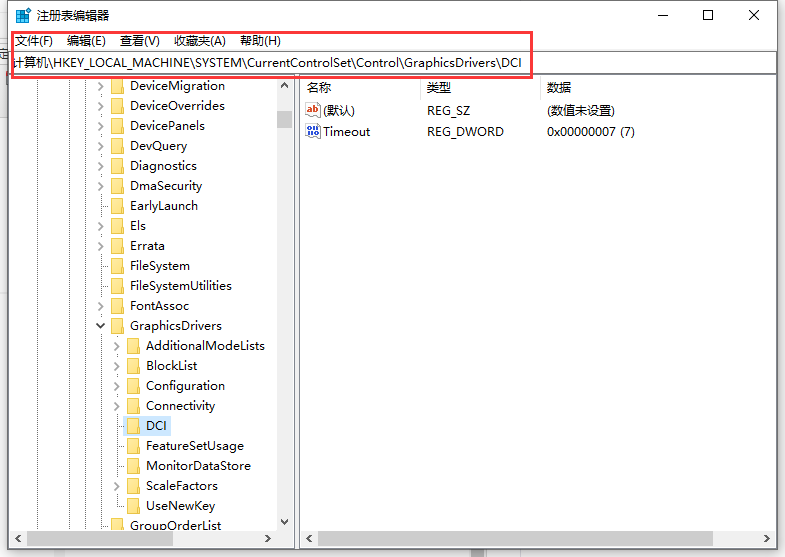Click the tree pane vertical scrollbar down arrow

pos(285,521)
